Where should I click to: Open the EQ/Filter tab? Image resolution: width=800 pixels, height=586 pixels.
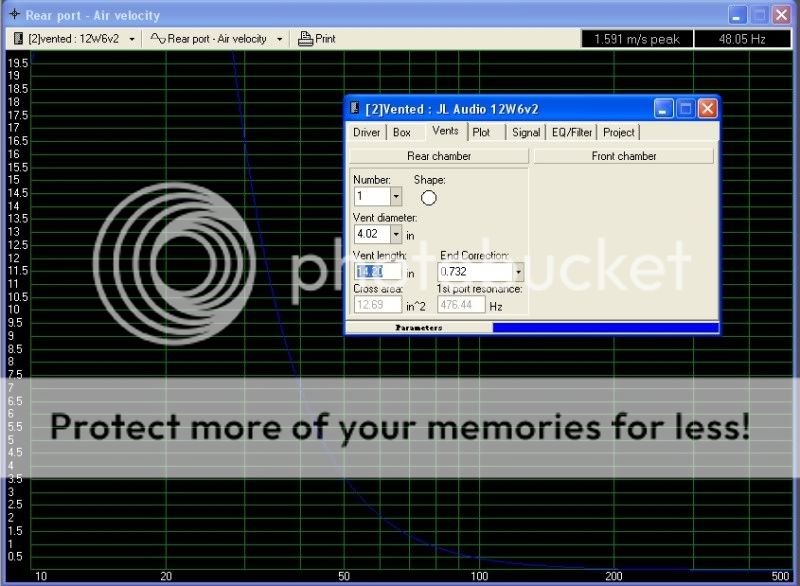pyautogui.click(x=572, y=132)
